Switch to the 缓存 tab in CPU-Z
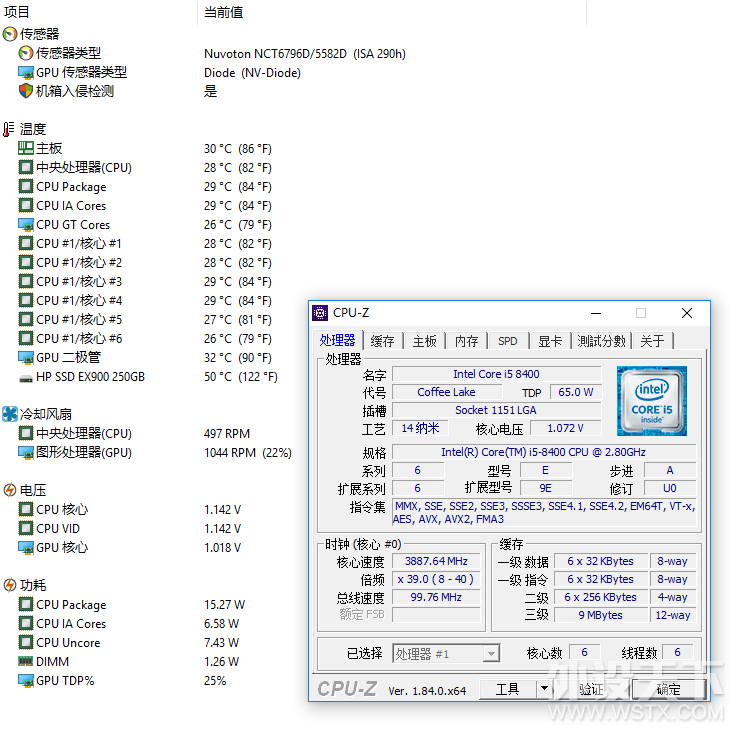This screenshot has width=743, height=740. [382, 341]
